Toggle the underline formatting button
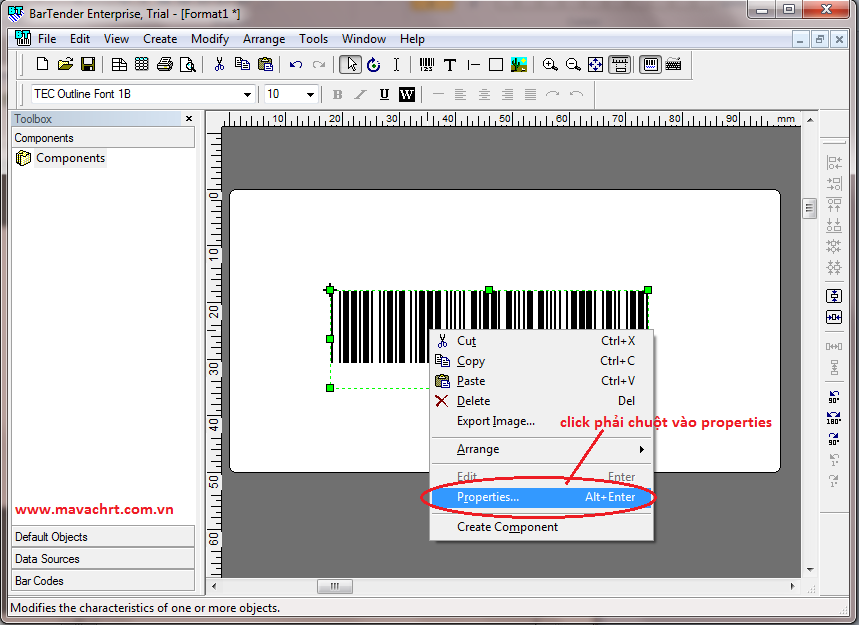The width and height of the screenshot is (859, 625). pyautogui.click(x=384, y=94)
